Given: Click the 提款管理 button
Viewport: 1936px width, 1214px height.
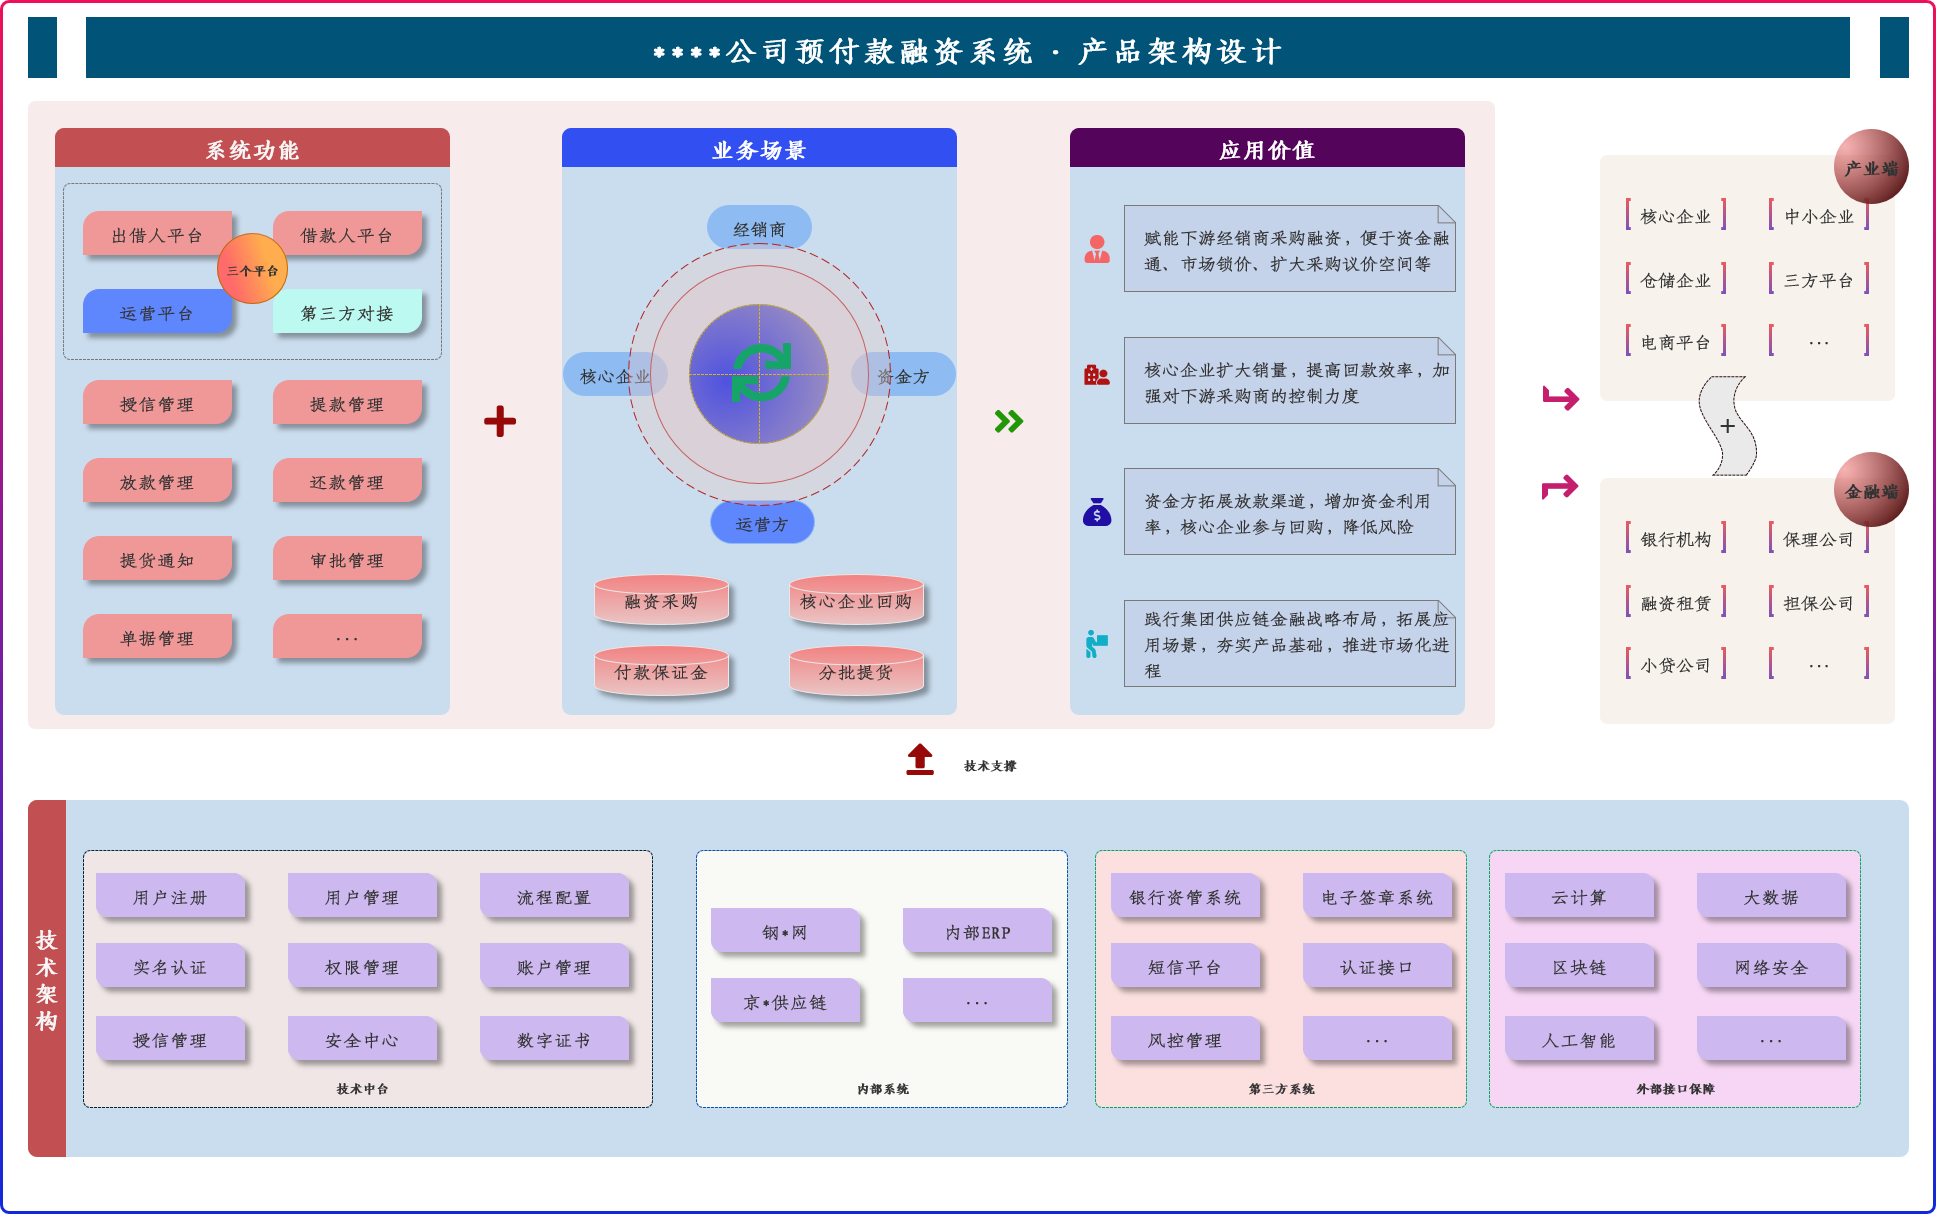Looking at the screenshot, I should [x=347, y=403].
